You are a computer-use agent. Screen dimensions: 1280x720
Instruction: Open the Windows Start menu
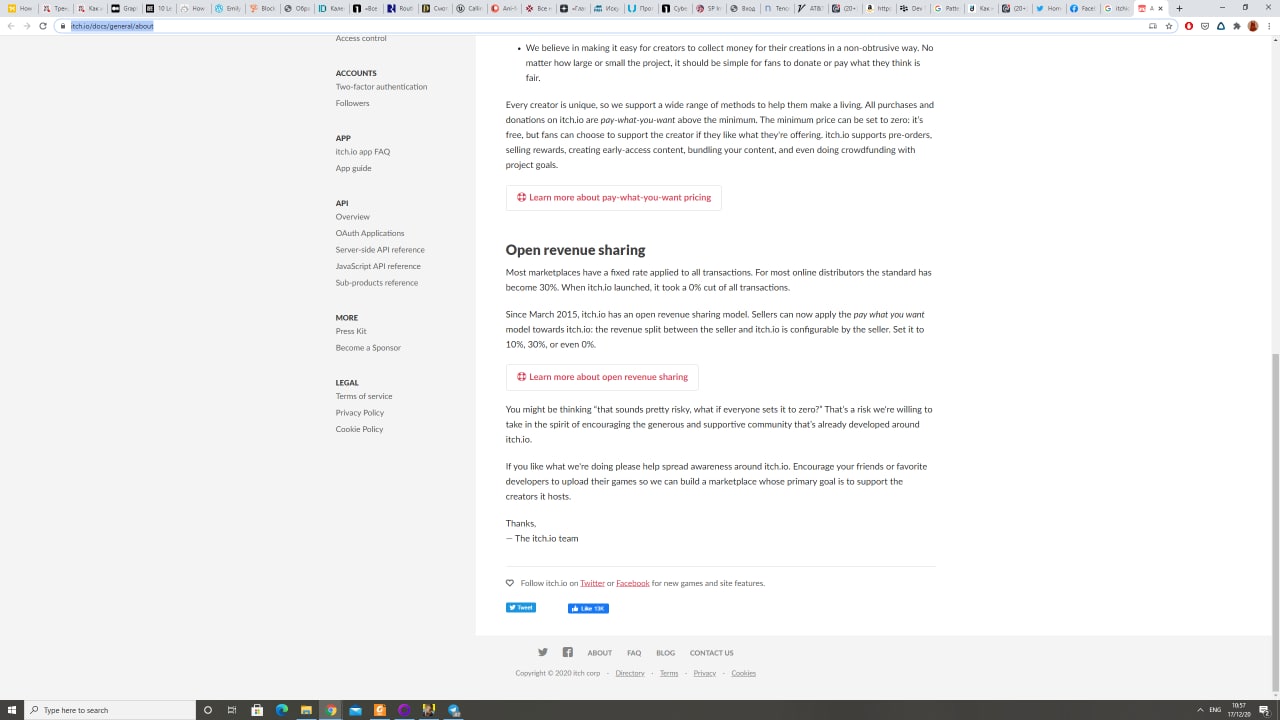(x=12, y=710)
